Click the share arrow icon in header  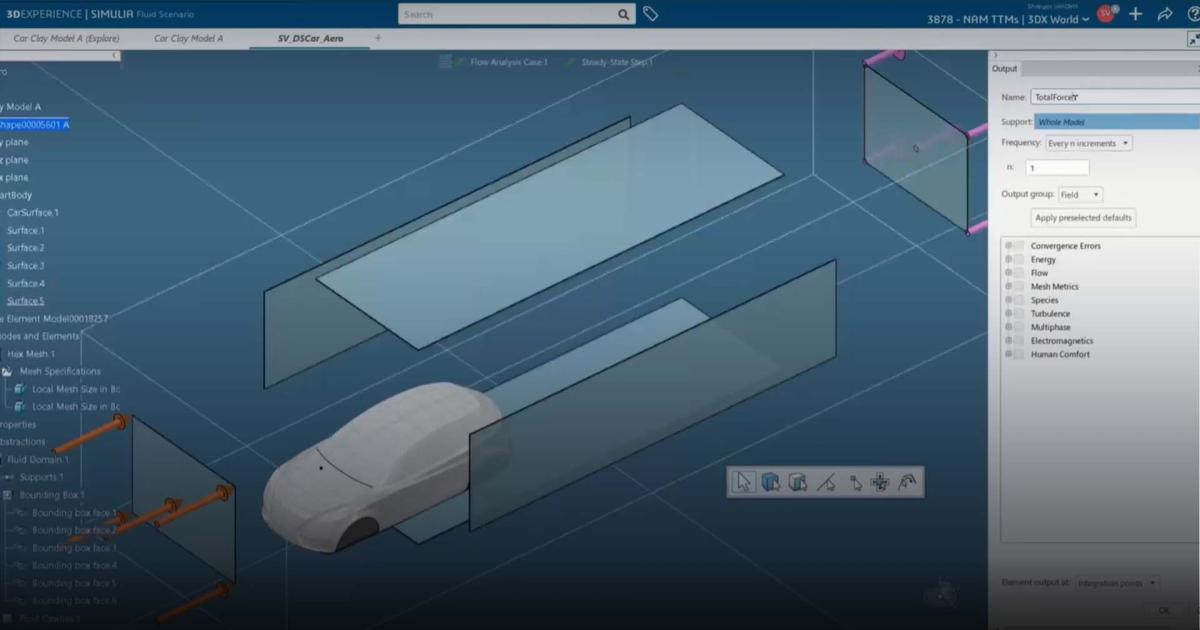coord(1164,14)
